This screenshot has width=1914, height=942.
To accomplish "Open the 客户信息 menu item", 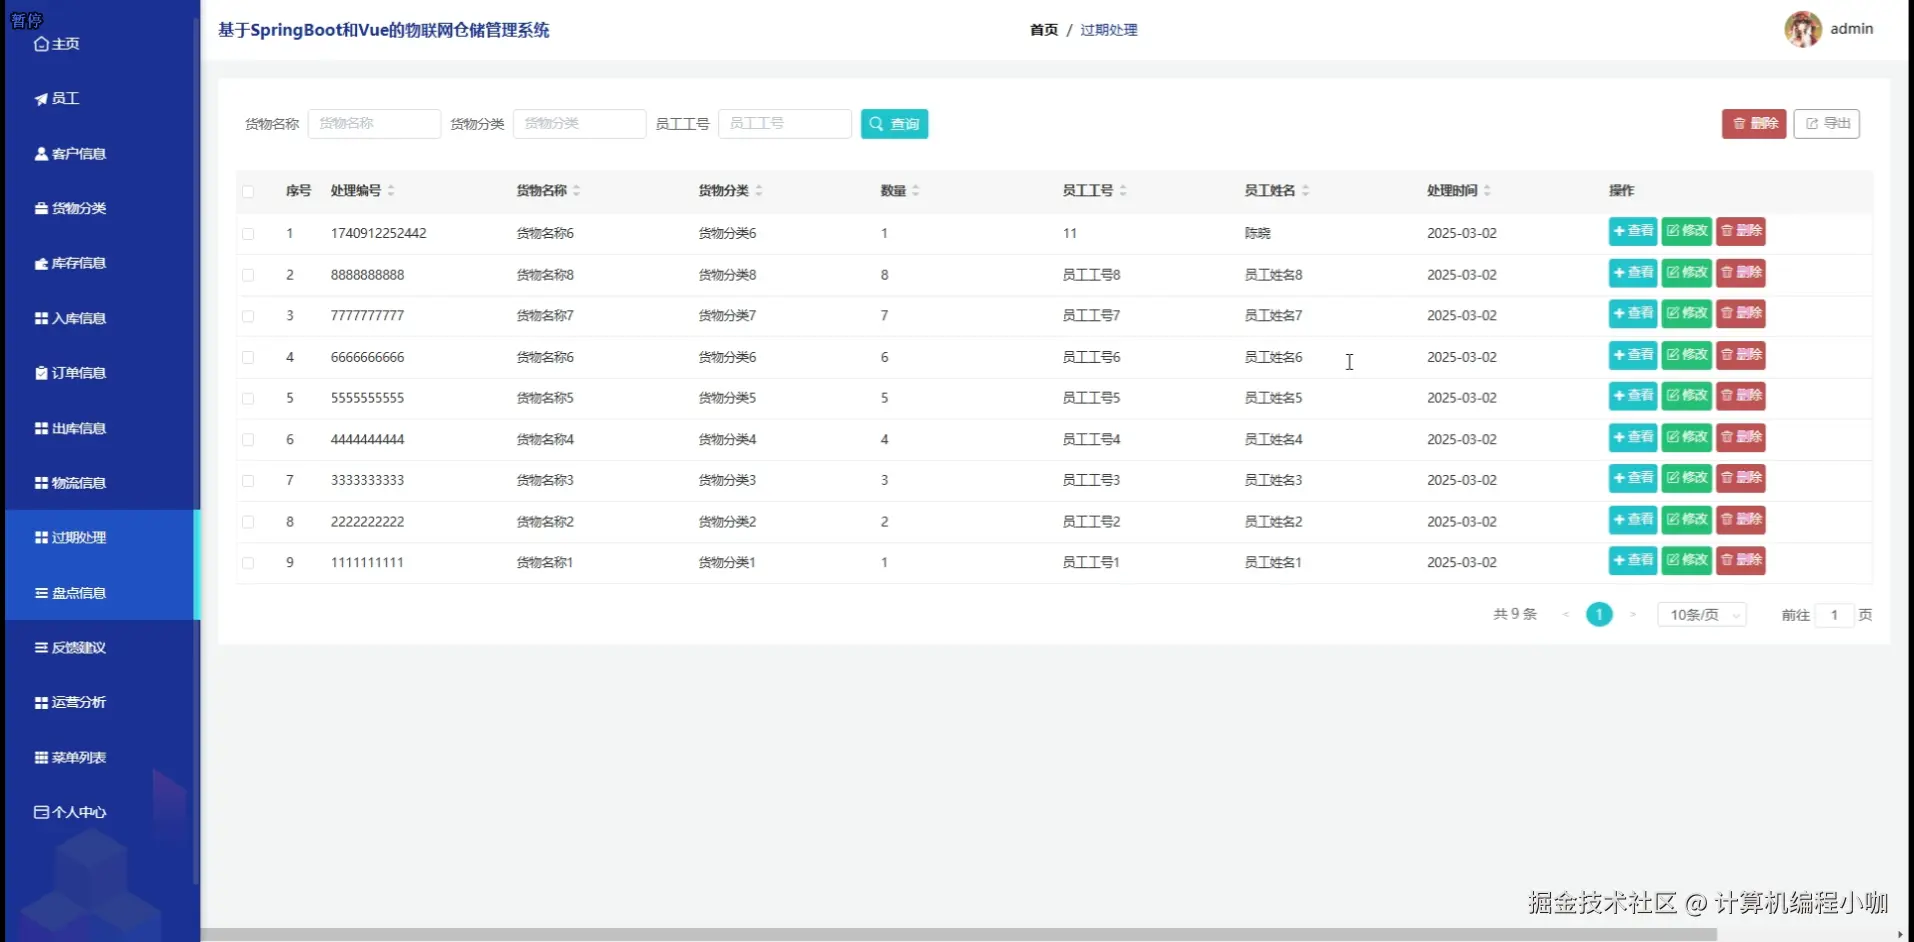I will click(x=100, y=154).
